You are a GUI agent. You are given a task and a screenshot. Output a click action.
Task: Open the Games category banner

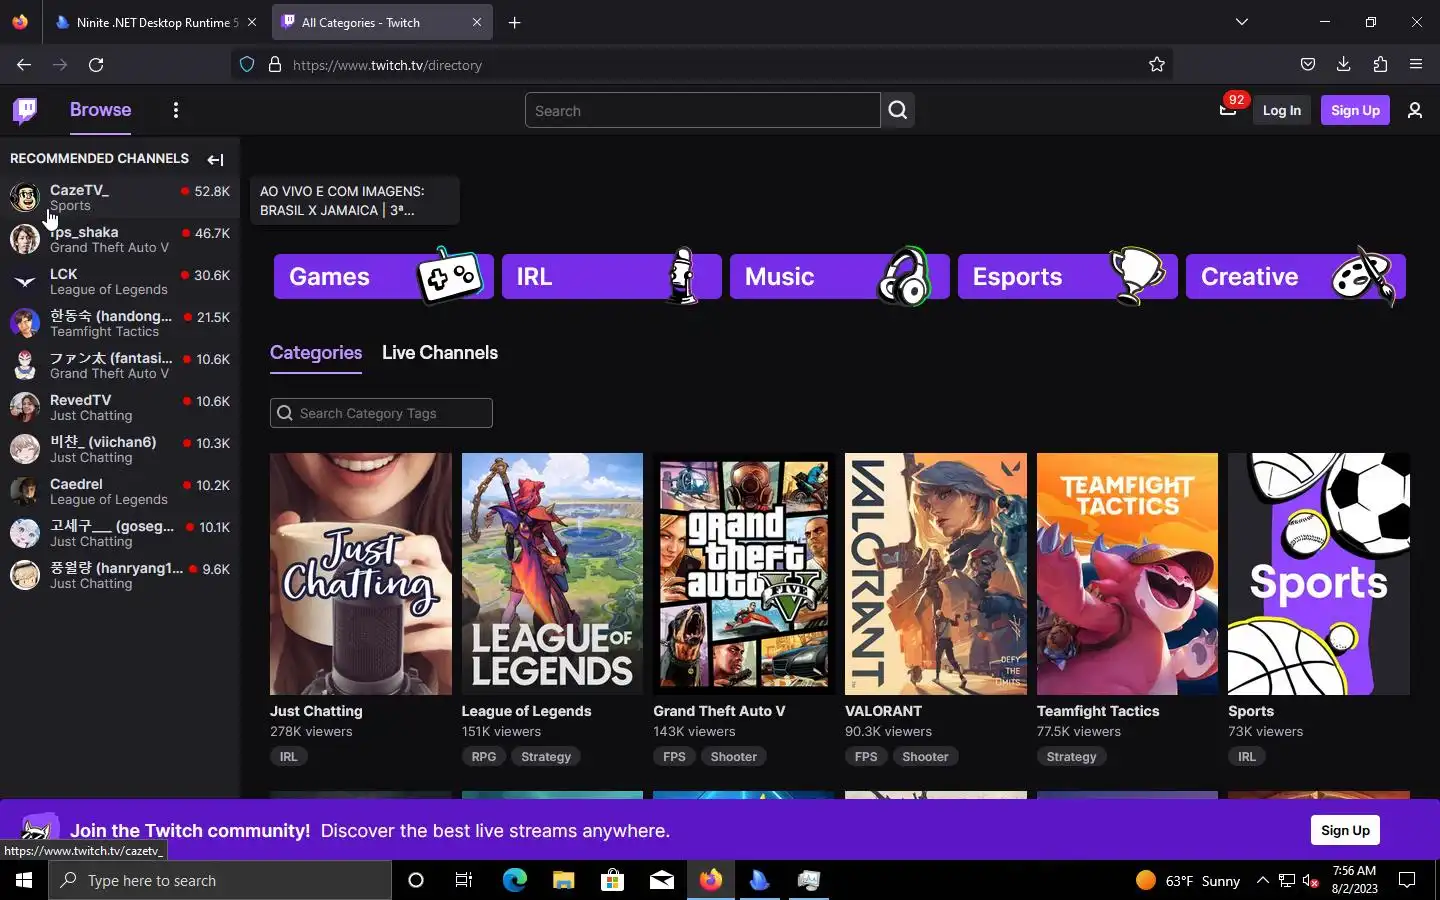click(383, 276)
